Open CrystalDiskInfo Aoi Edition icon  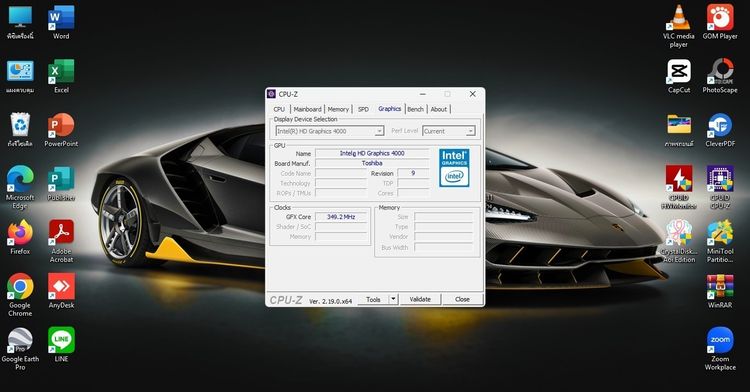coord(679,241)
